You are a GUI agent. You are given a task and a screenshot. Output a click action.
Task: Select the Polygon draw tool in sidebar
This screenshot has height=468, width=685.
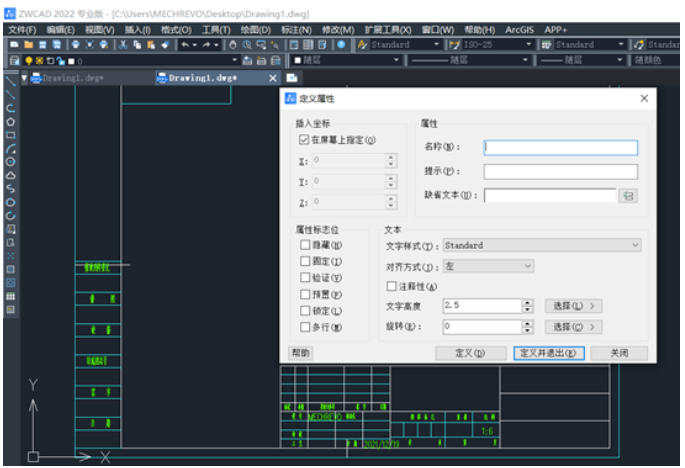point(10,121)
